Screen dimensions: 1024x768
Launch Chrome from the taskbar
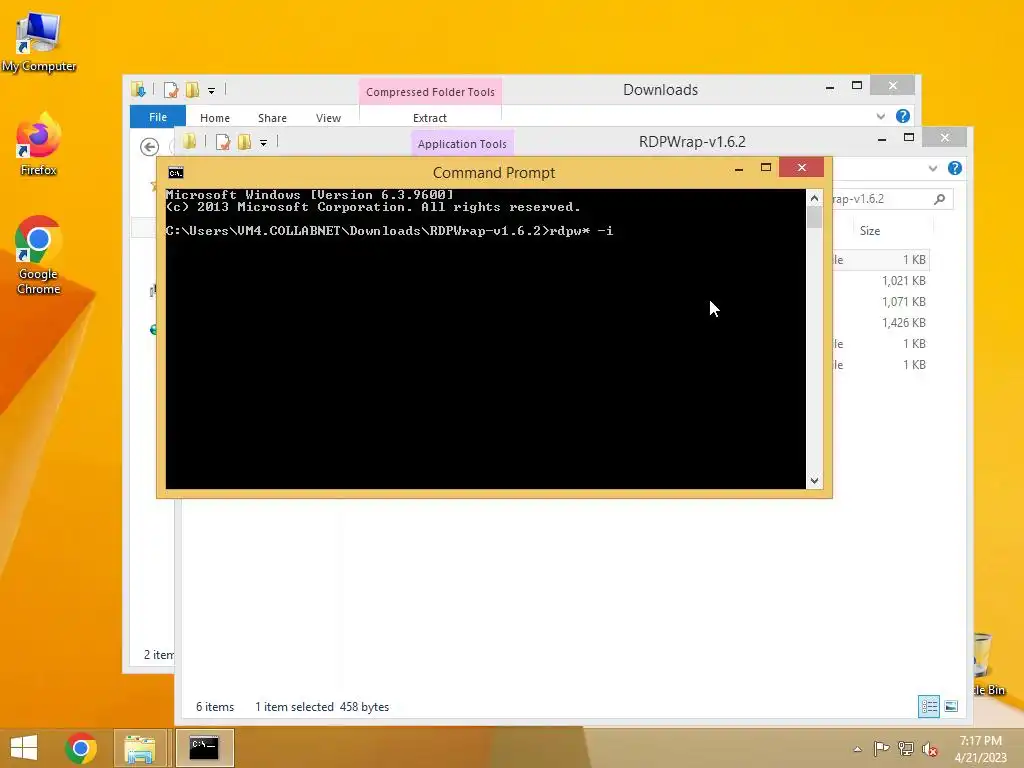pyautogui.click(x=80, y=748)
